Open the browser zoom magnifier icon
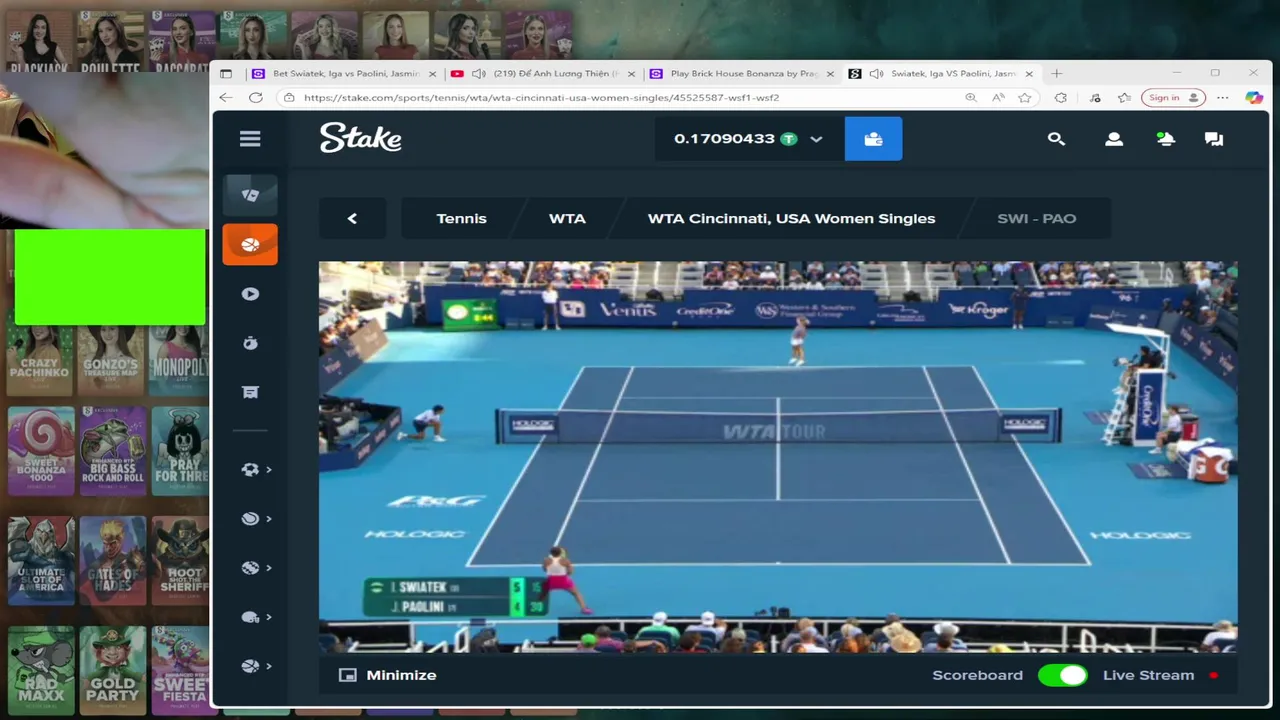This screenshot has height=720, width=1280. [971, 98]
